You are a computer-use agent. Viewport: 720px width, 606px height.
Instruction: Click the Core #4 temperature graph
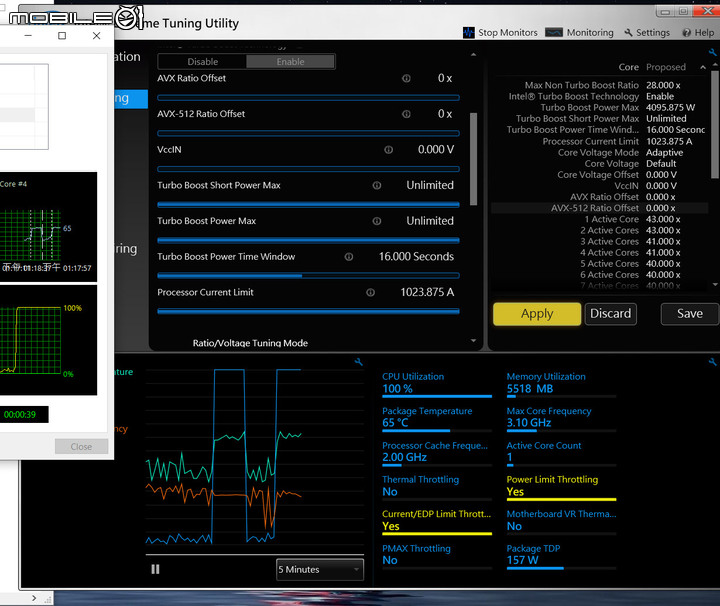pyautogui.click(x=48, y=227)
